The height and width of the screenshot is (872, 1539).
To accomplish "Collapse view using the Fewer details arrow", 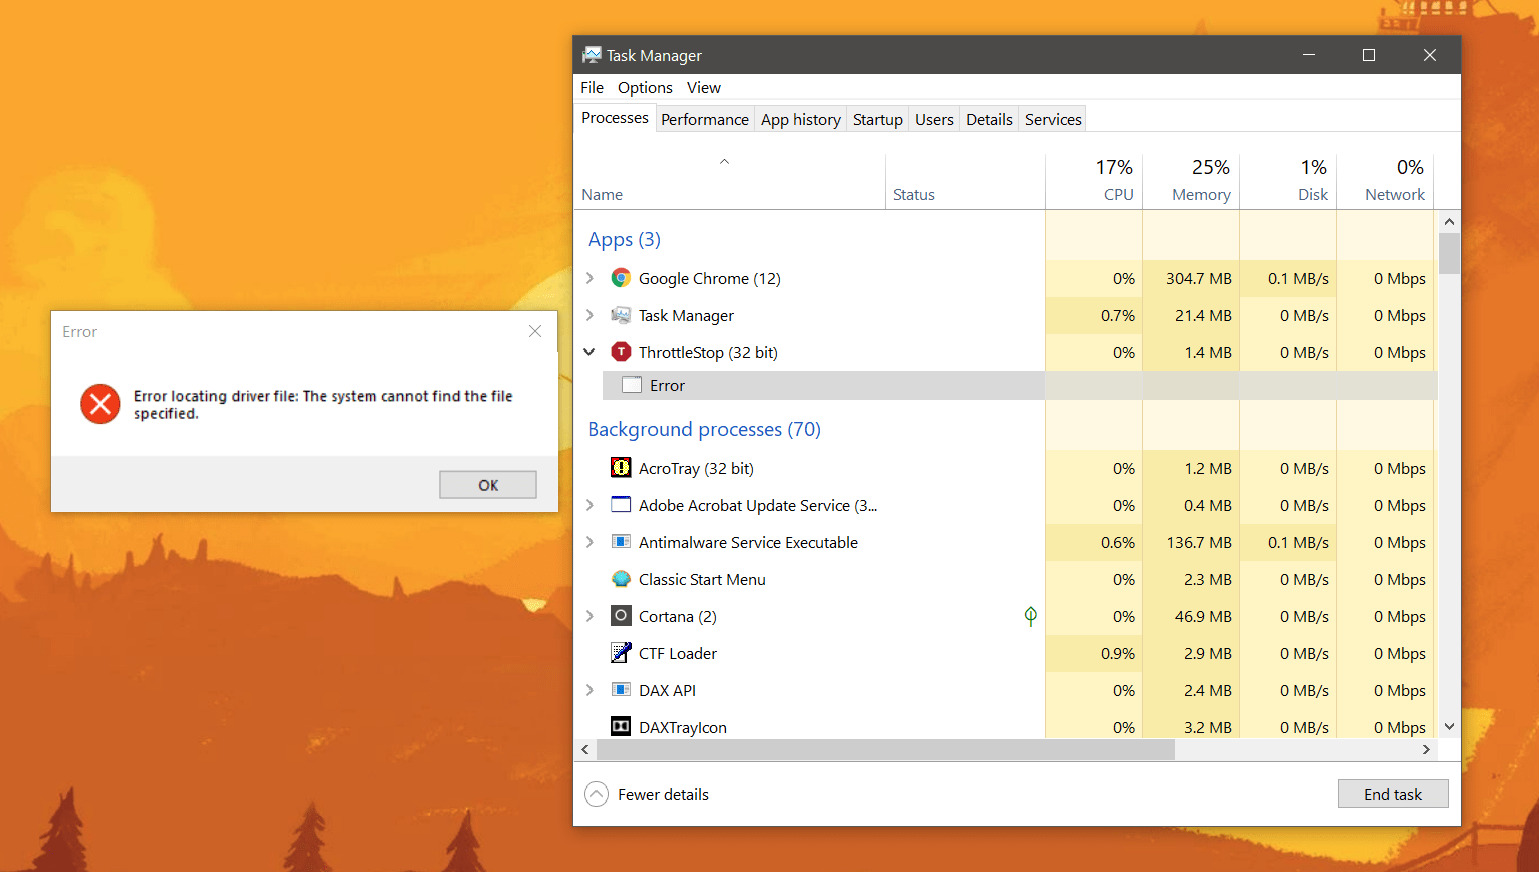I will pos(596,794).
